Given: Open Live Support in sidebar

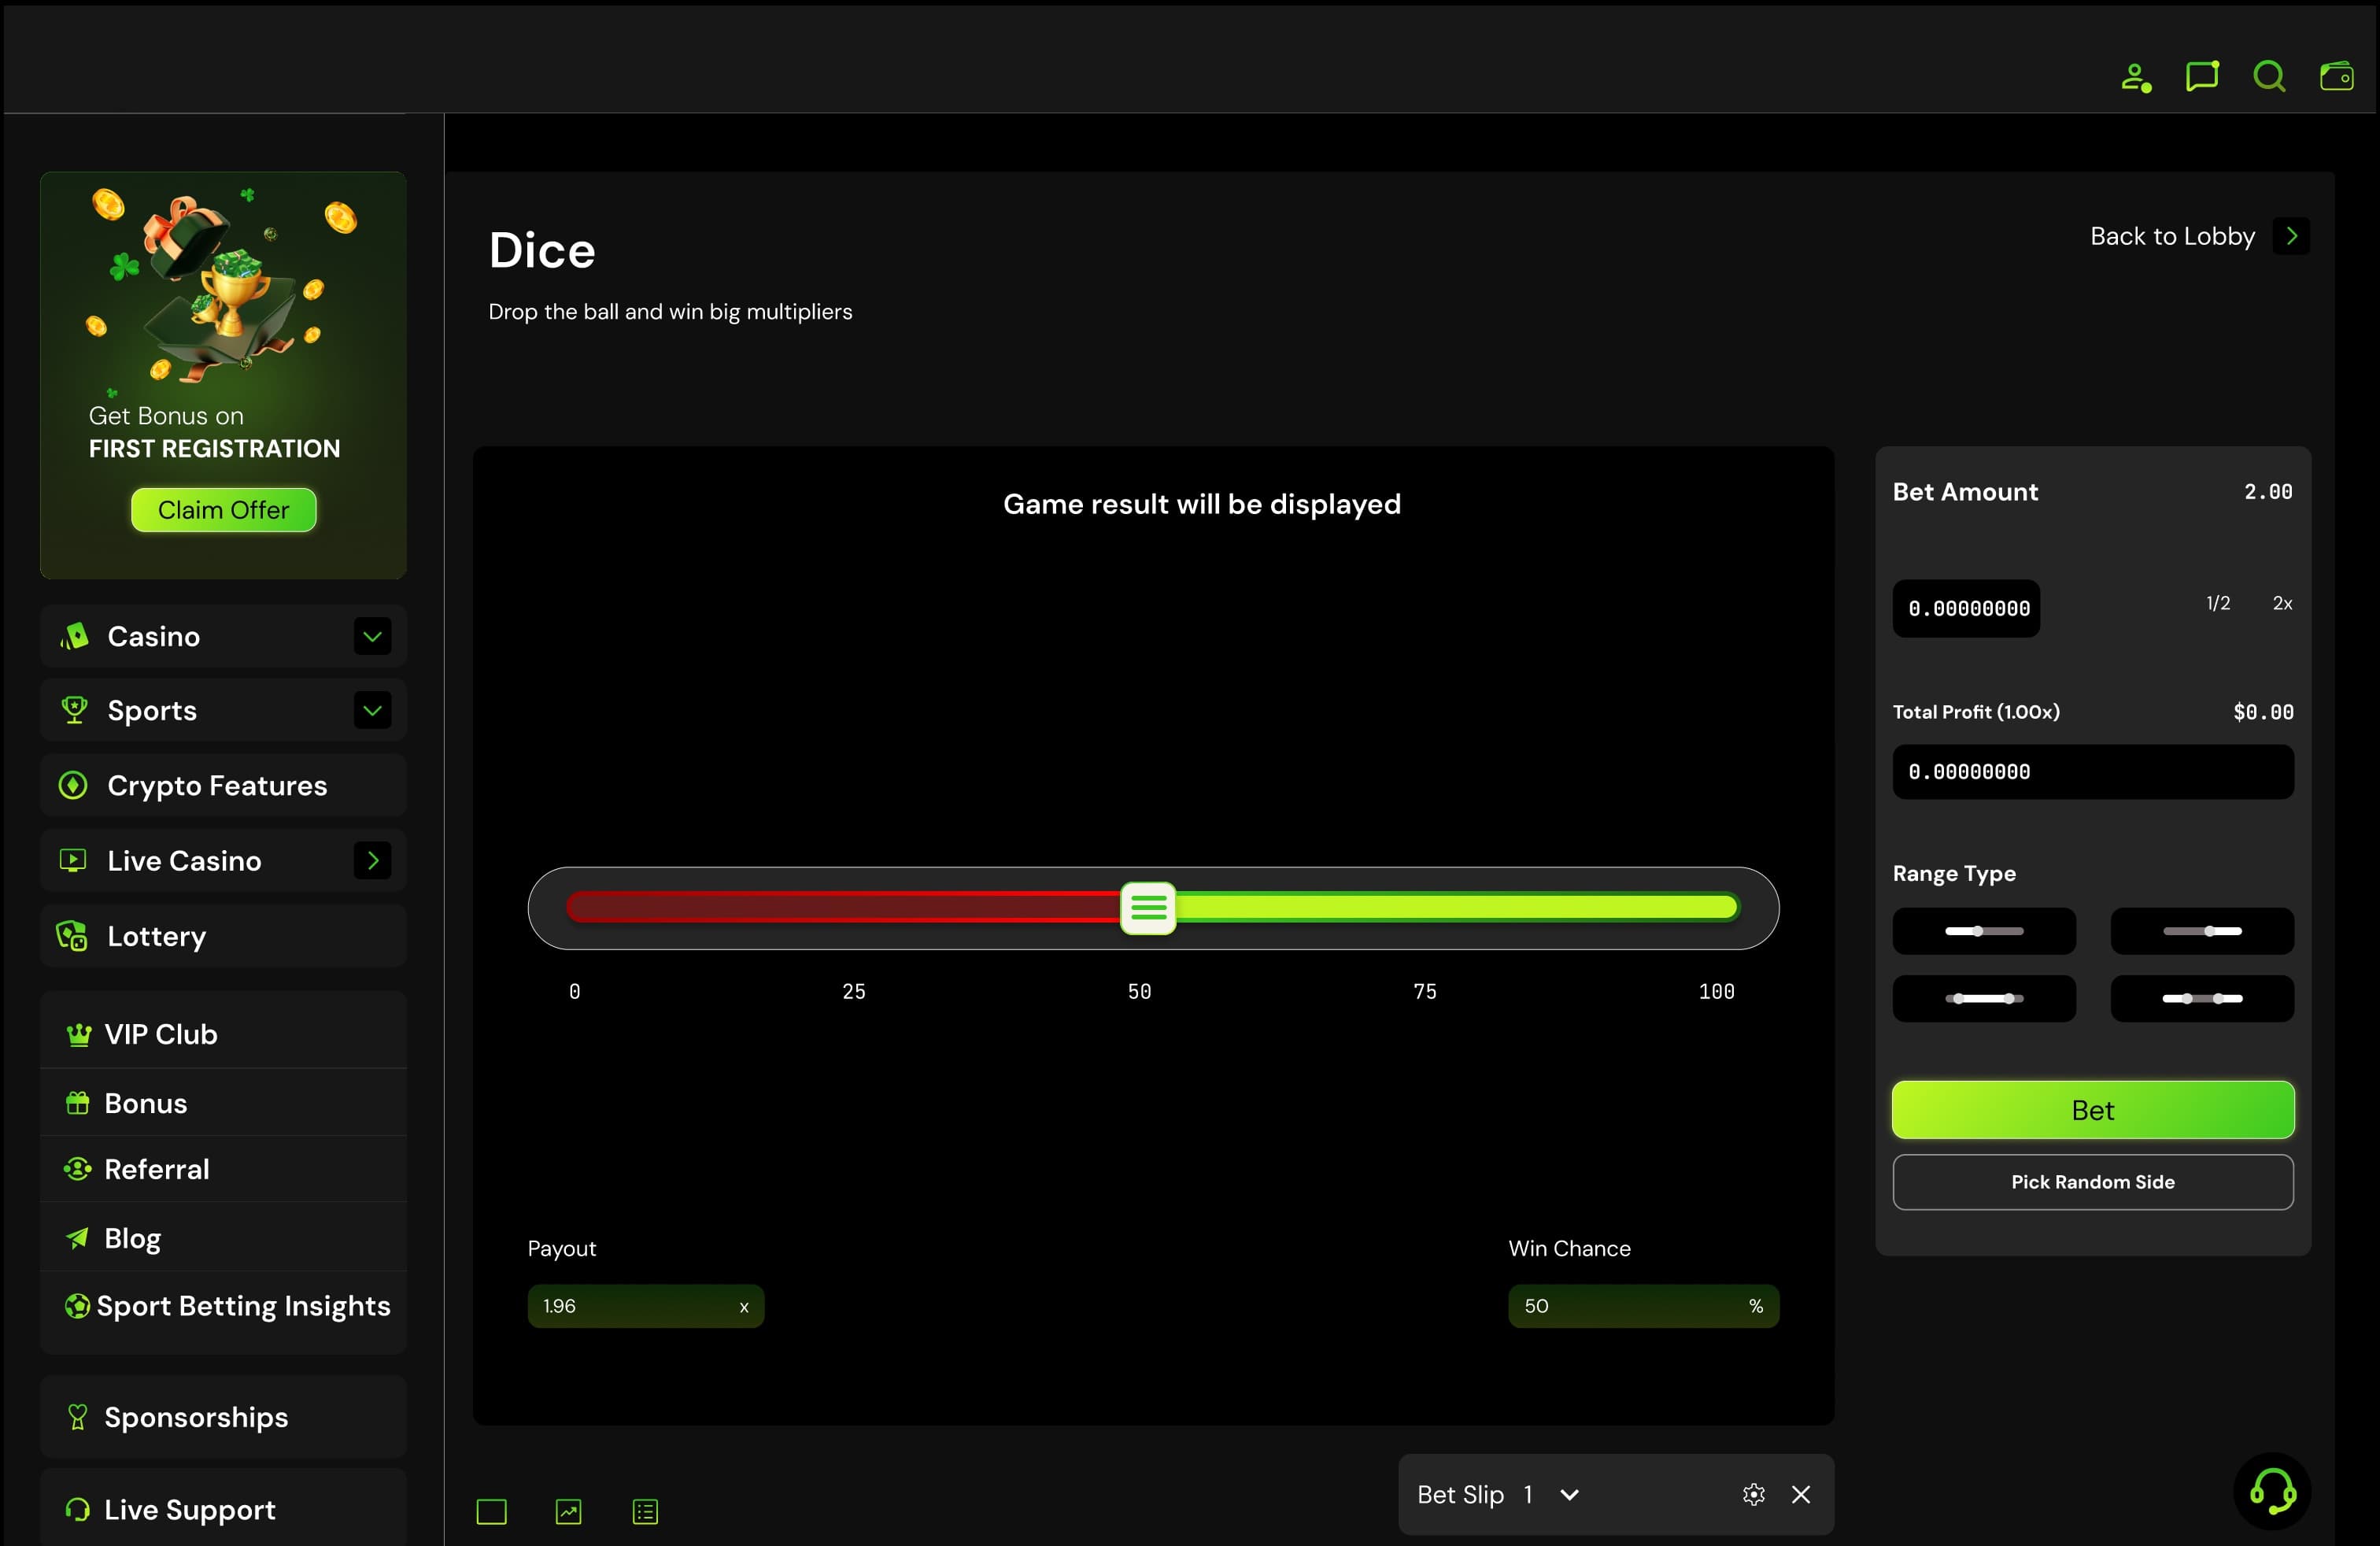Looking at the screenshot, I should tap(223, 1508).
